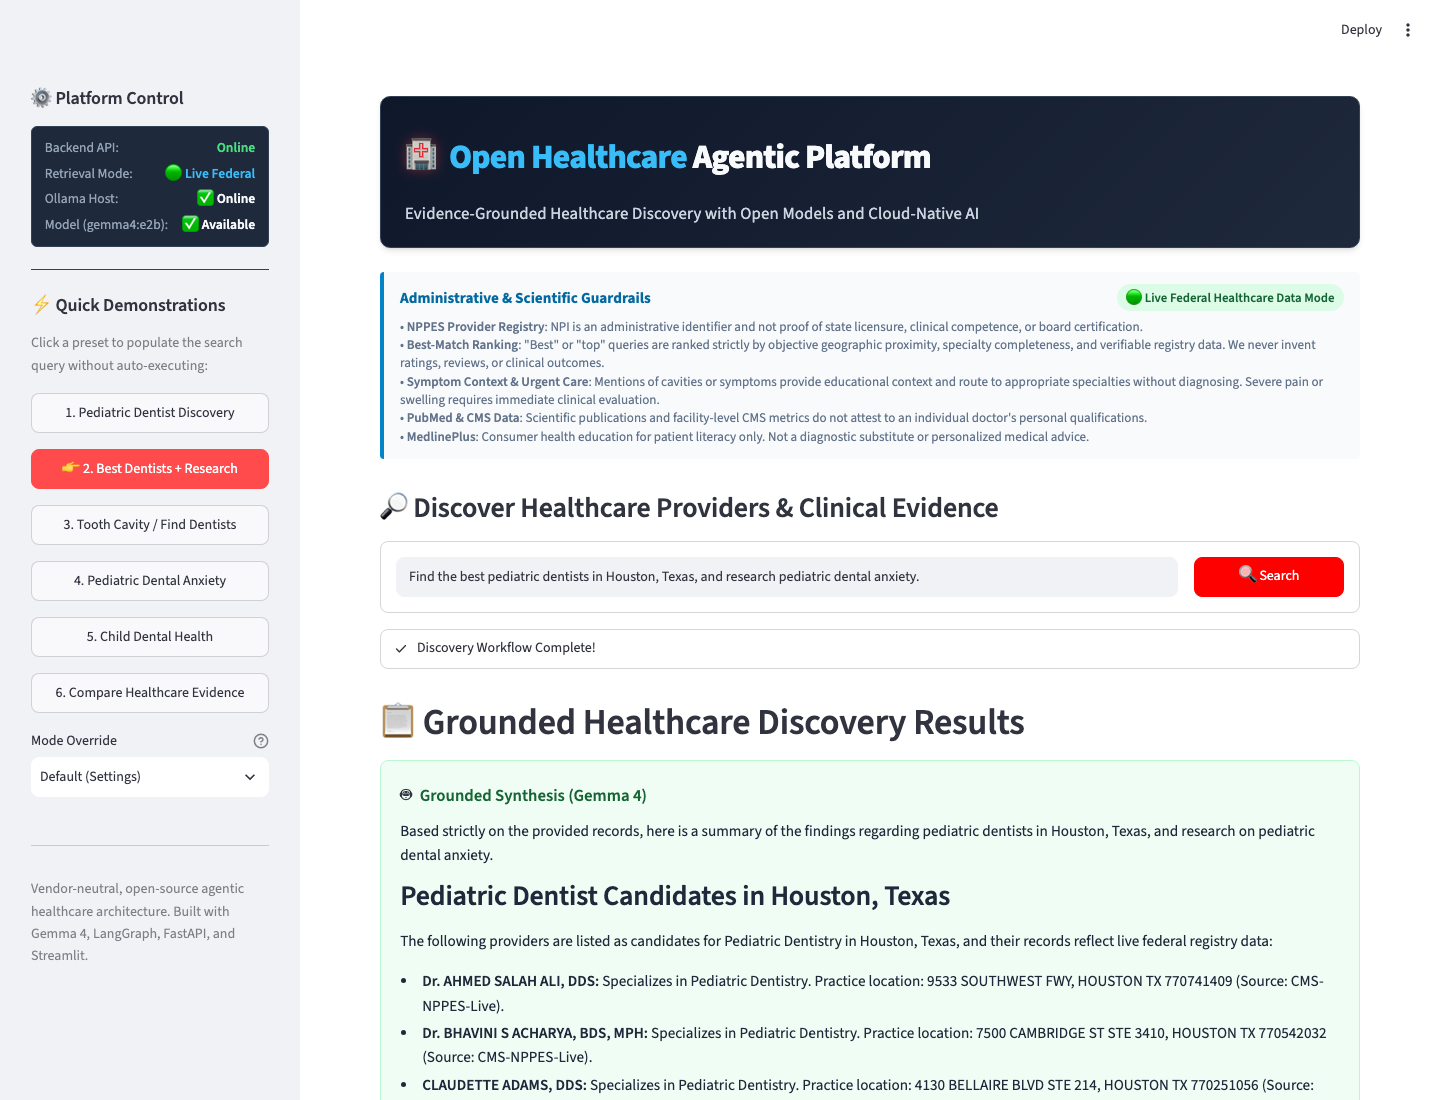The height and width of the screenshot is (1100, 1440).
Task: Open the Mode Override dropdown
Action: (x=150, y=777)
